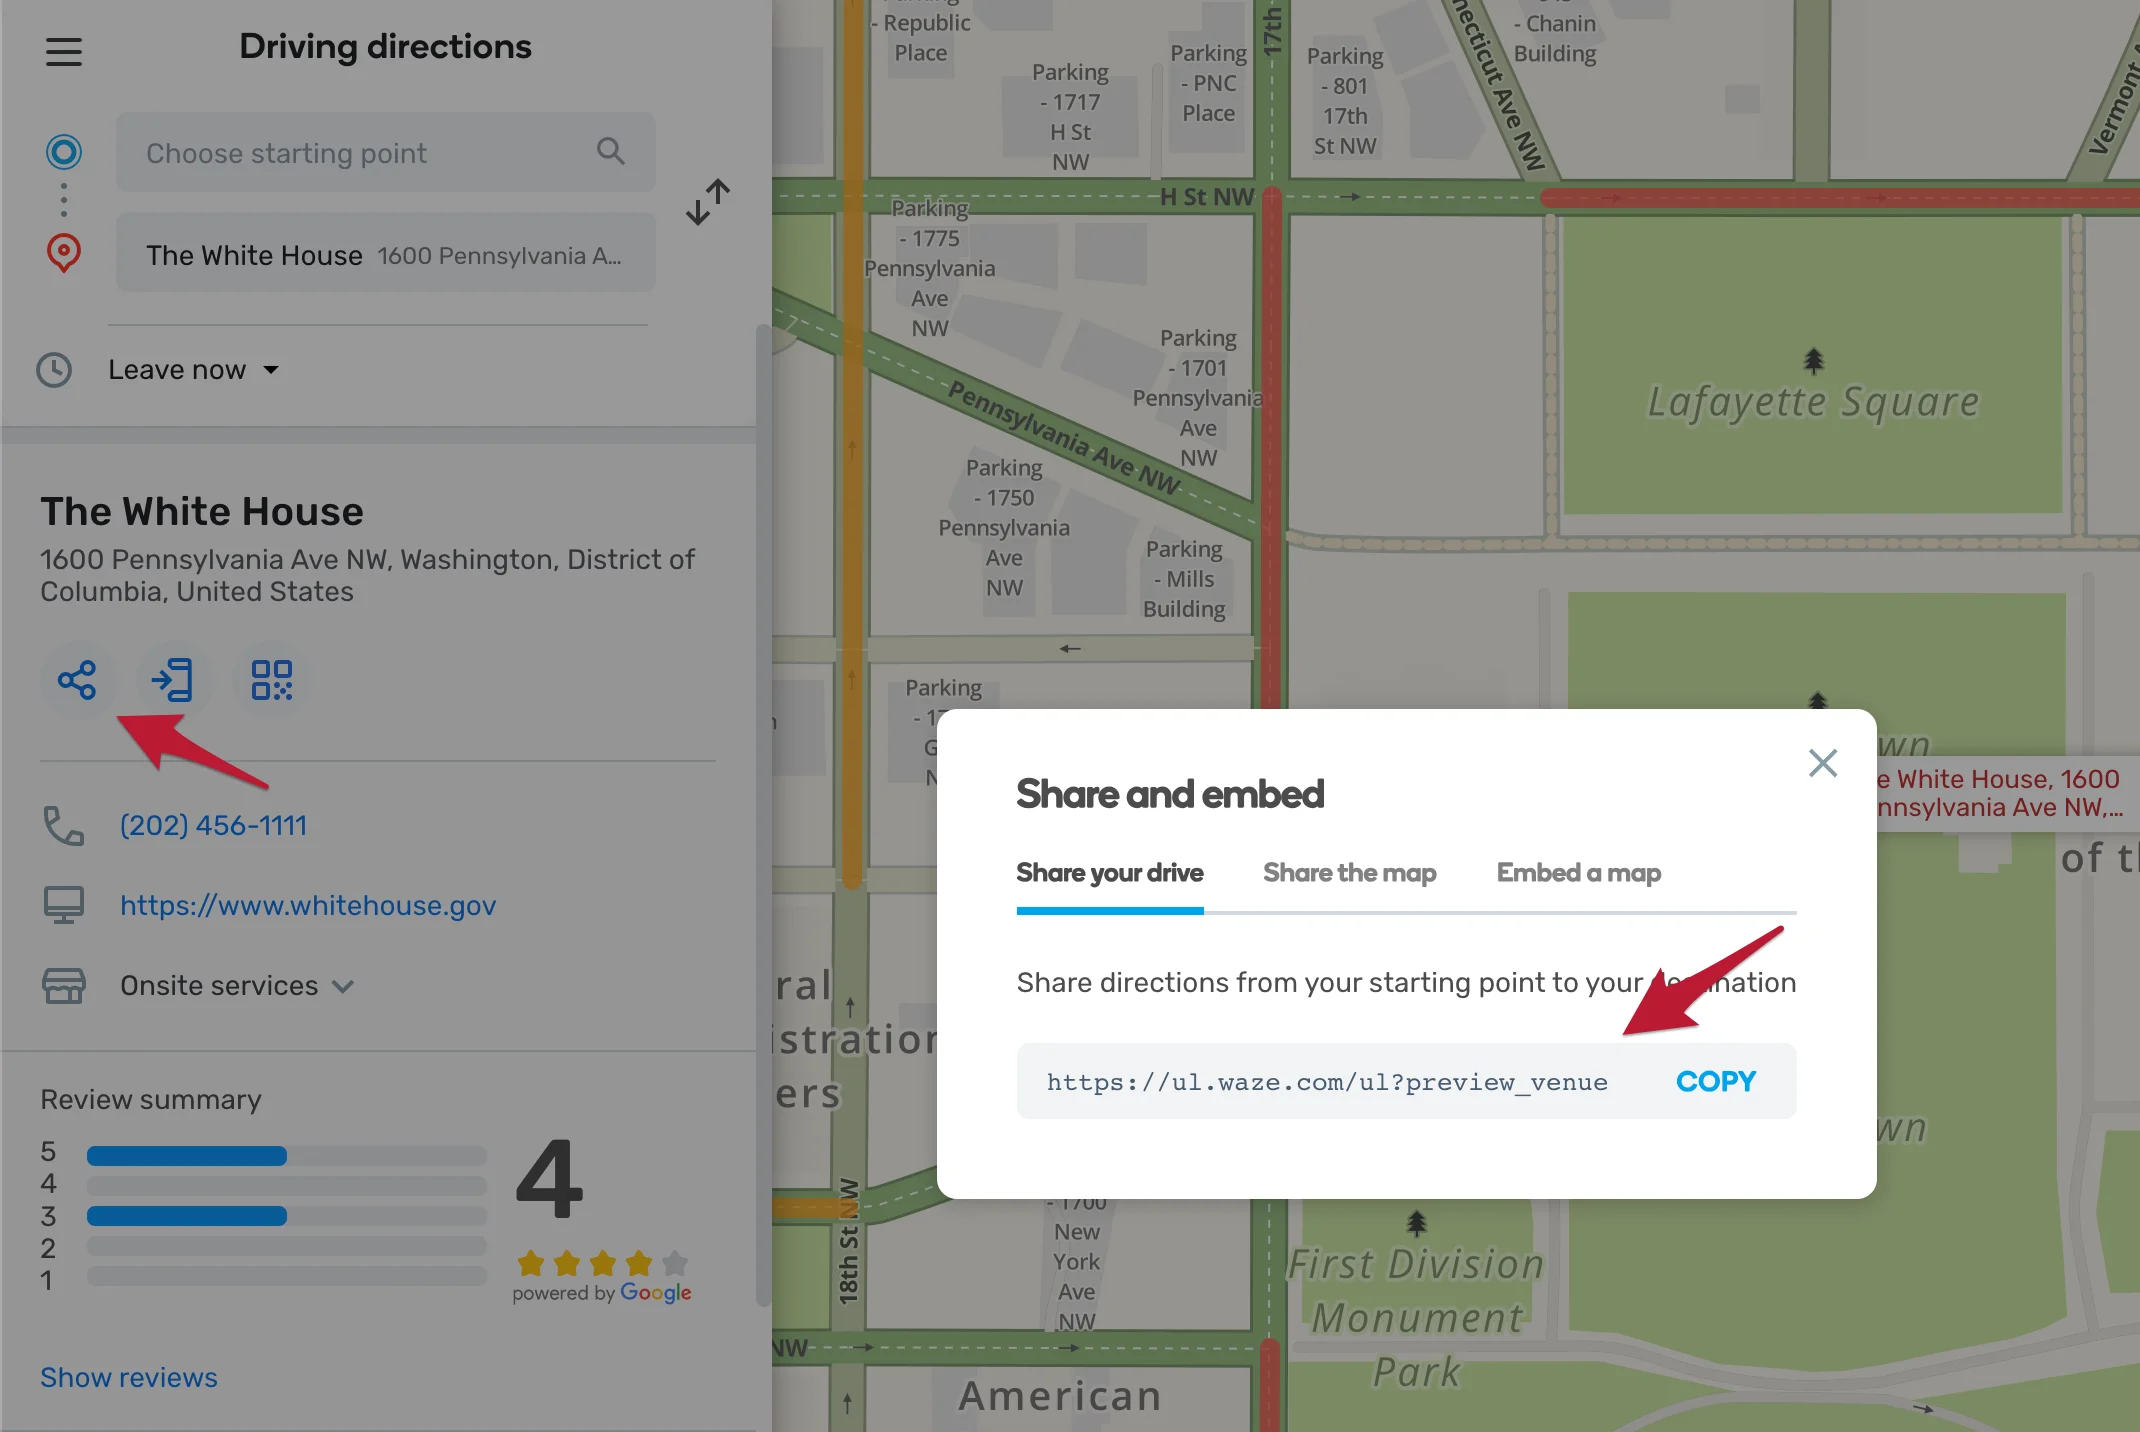
Task: Click Parking - Mills Building label
Action: [1185, 579]
